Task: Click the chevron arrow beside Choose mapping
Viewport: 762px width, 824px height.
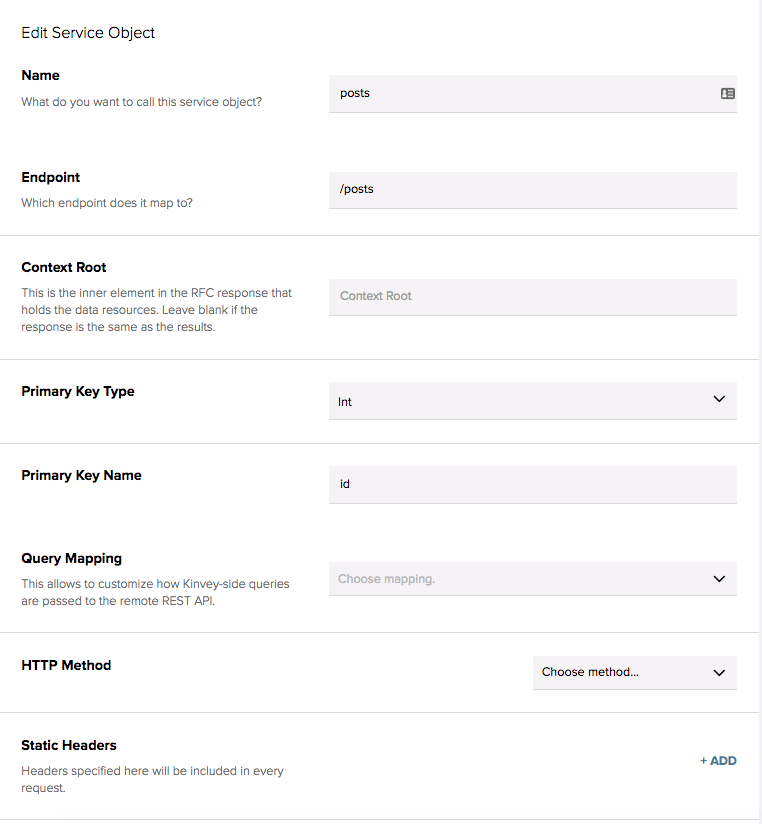Action: click(x=719, y=579)
